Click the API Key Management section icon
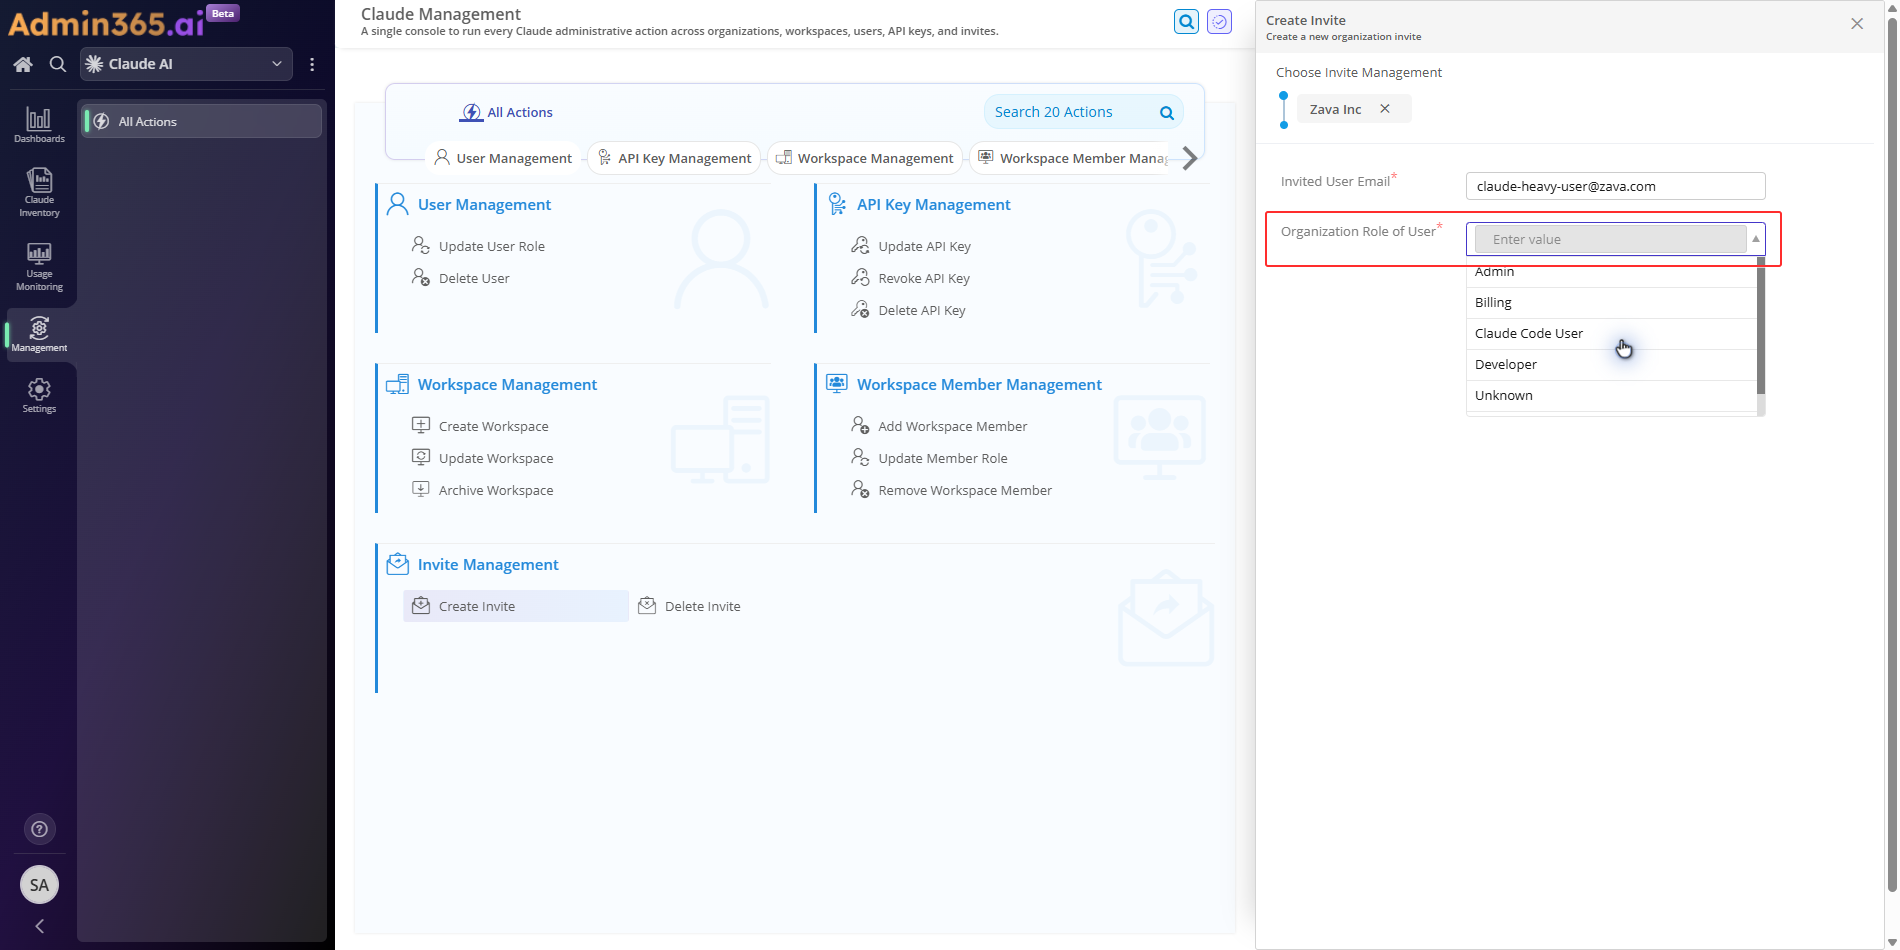 tap(837, 204)
